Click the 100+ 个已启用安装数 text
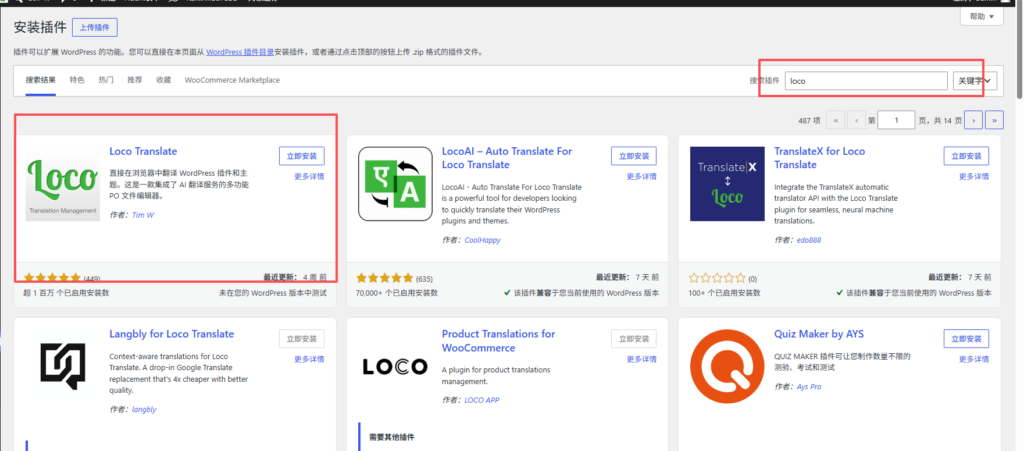Viewport: 1024px width, 451px height. coord(724,293)
